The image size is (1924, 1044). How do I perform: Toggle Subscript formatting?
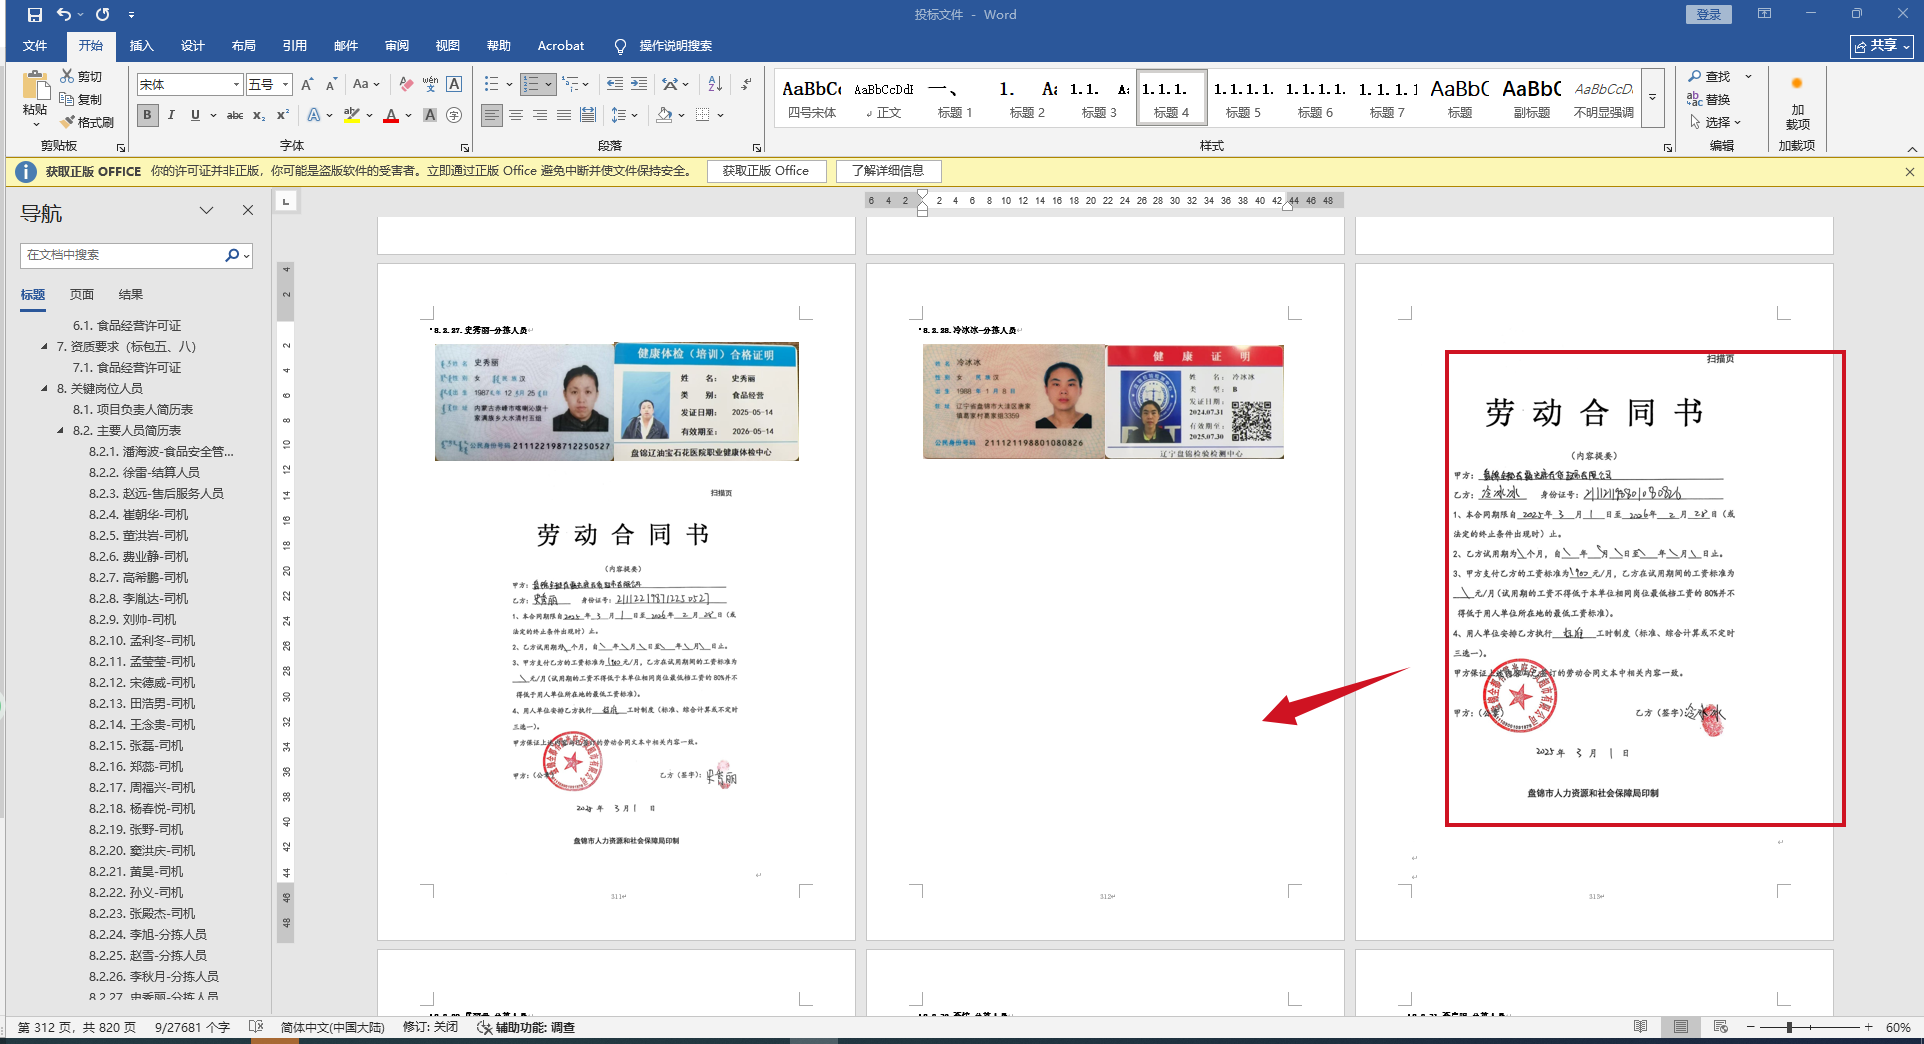click(x=259, y=115)
